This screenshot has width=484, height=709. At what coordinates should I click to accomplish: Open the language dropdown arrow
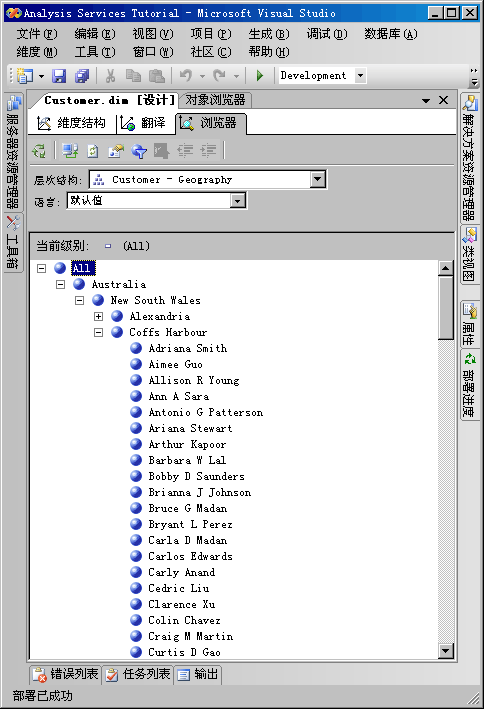(x=238, y=201)
